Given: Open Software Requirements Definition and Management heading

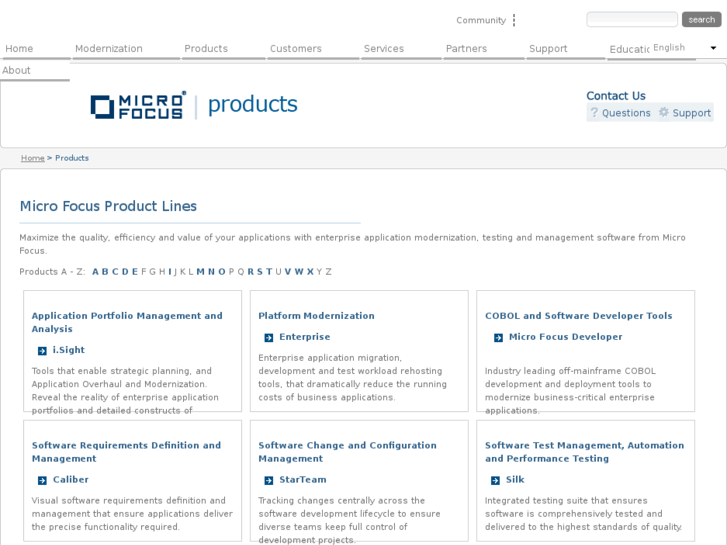Looking at the screenshot, I should [126, 452].
